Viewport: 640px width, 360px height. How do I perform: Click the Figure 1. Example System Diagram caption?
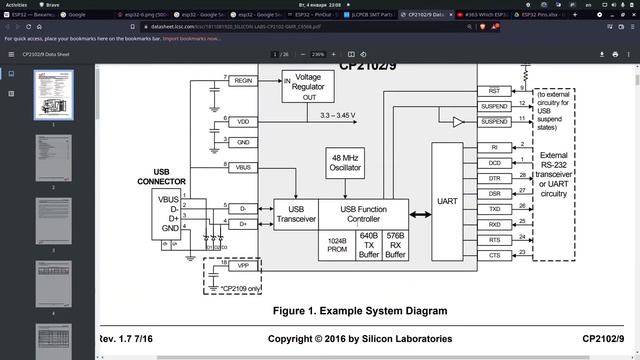point(360,311)
